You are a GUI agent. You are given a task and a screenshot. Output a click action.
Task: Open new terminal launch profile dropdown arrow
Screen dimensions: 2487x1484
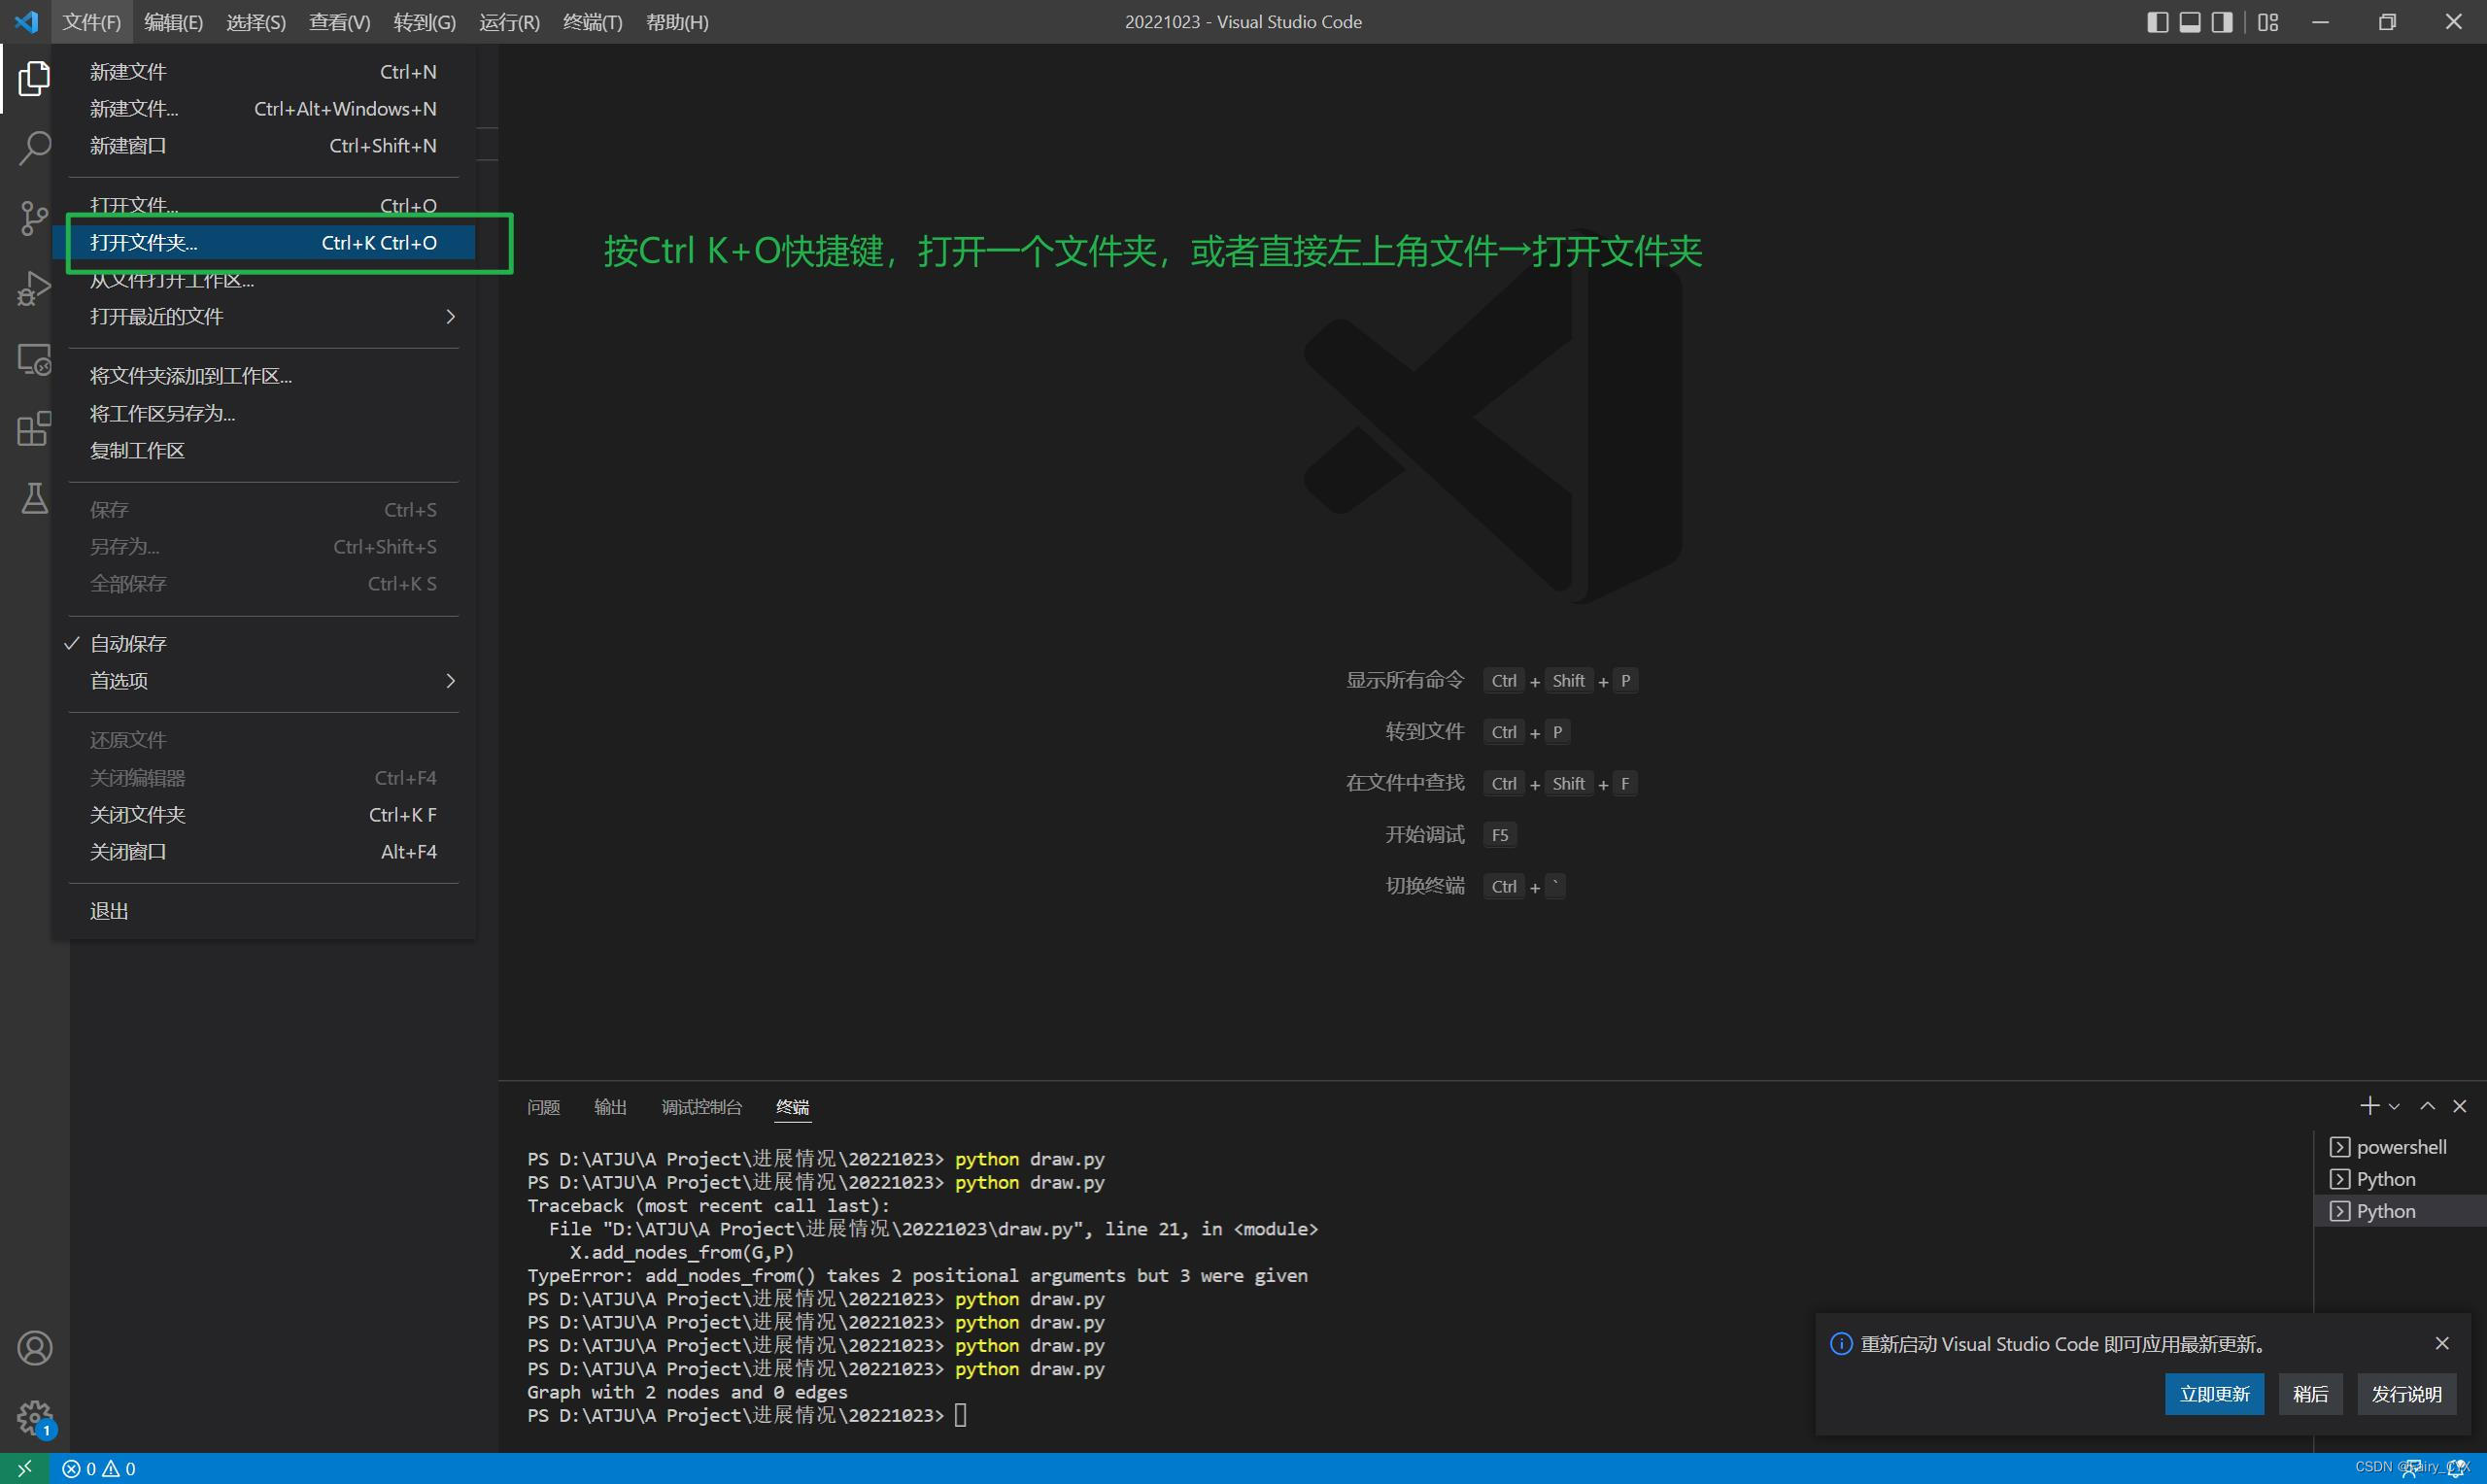[2394, 1107]
